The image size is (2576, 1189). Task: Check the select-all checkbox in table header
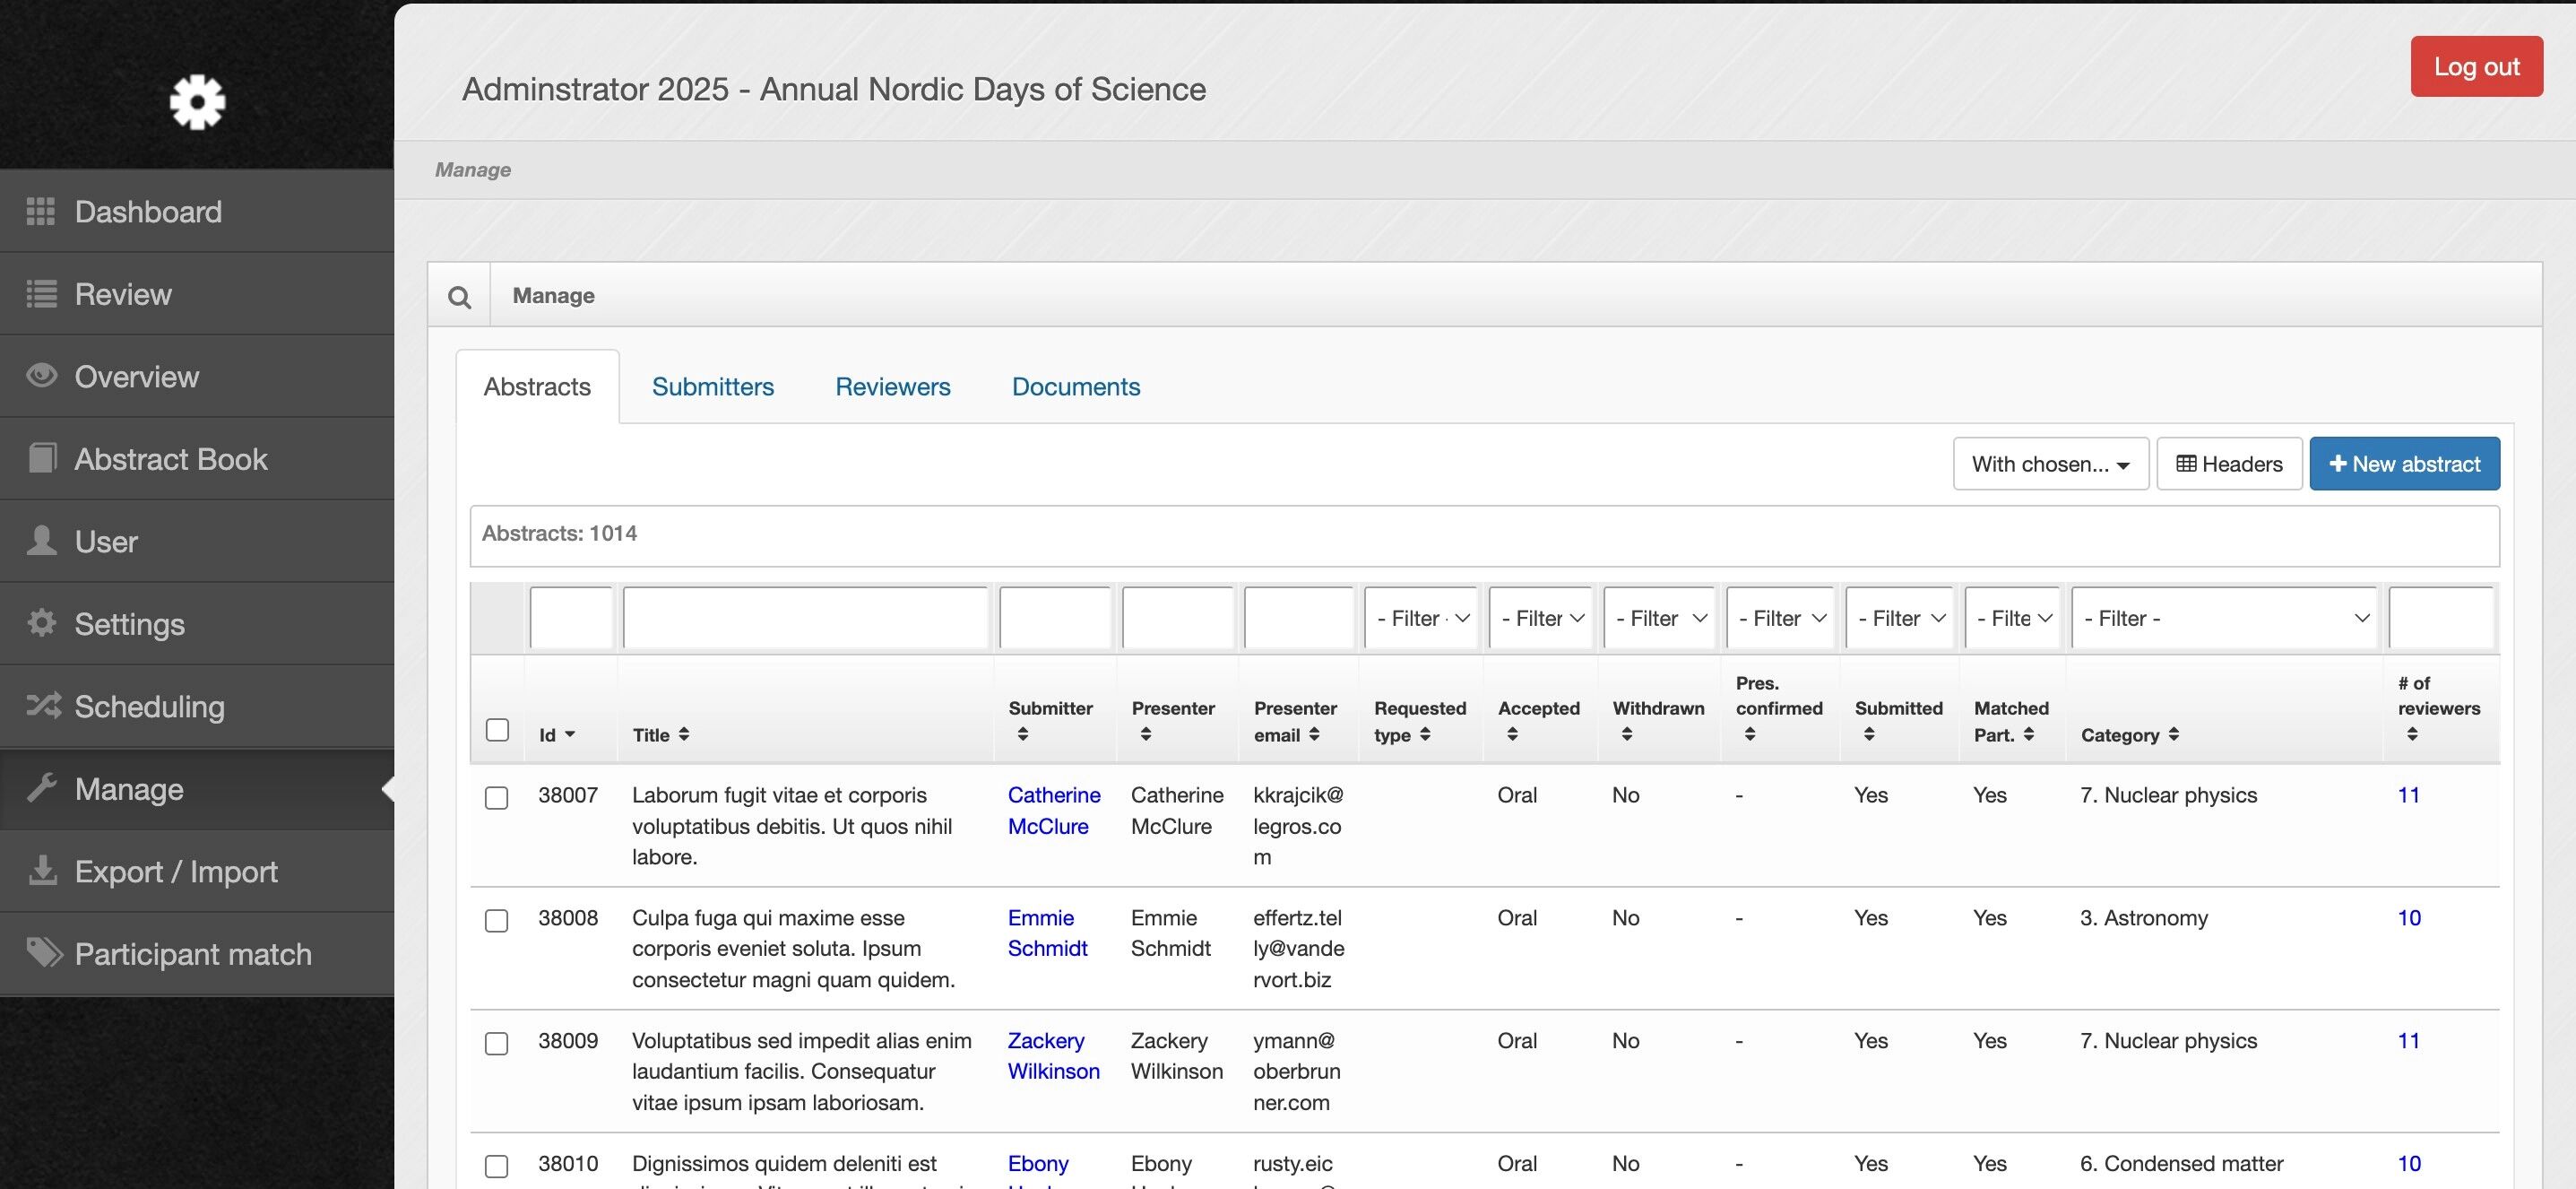497,730
